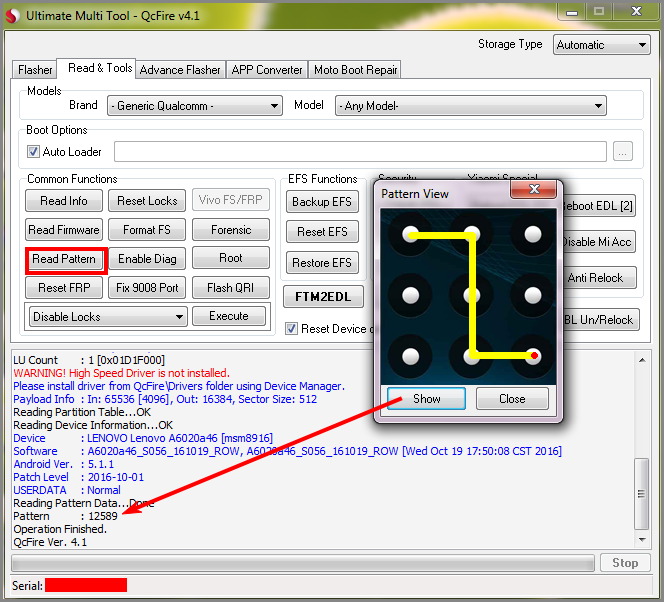The width and height of the screenshot is (664, 602).
Task: Click the 'LU Count' log line
Action: coord(89,360)
